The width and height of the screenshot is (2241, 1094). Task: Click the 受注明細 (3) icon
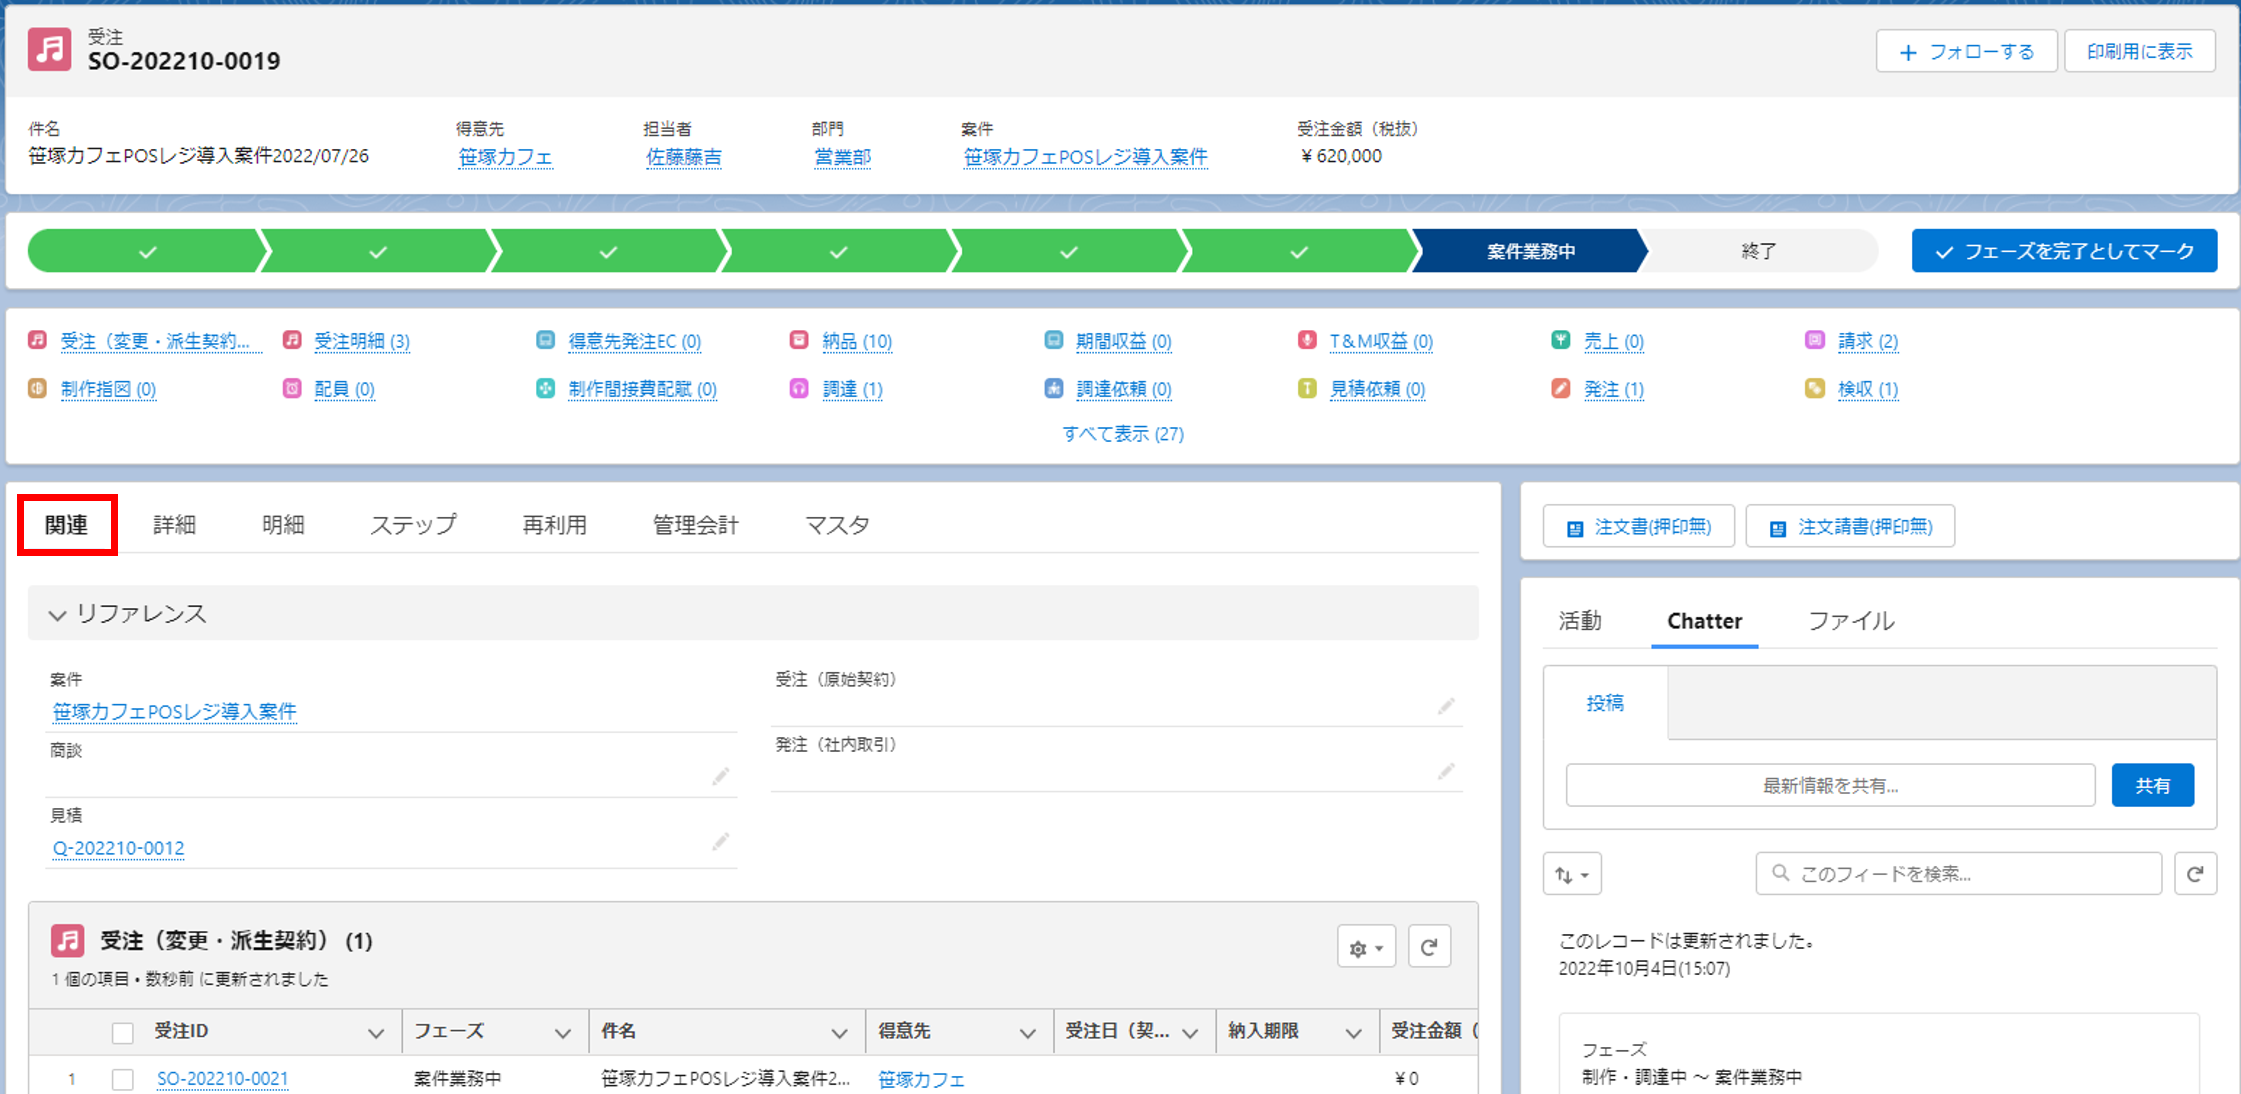[x=292, y=340]
